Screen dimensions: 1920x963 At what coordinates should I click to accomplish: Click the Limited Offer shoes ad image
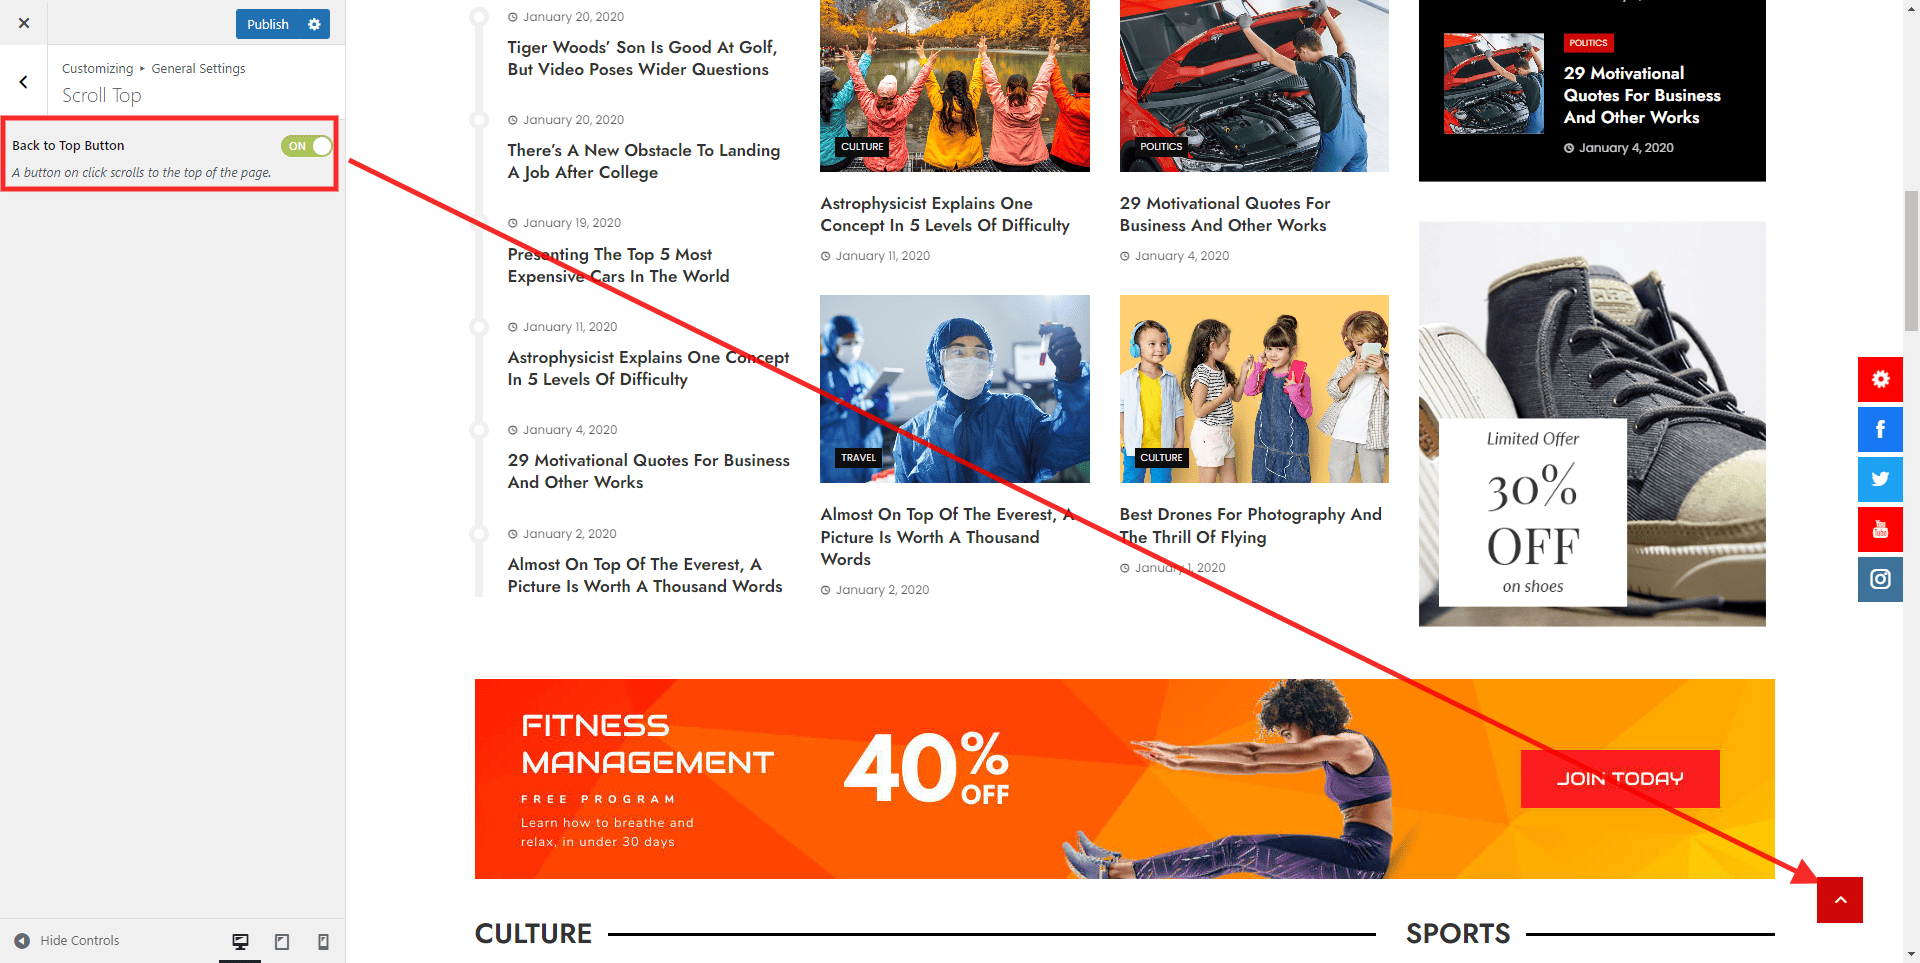click(1592, 424)
